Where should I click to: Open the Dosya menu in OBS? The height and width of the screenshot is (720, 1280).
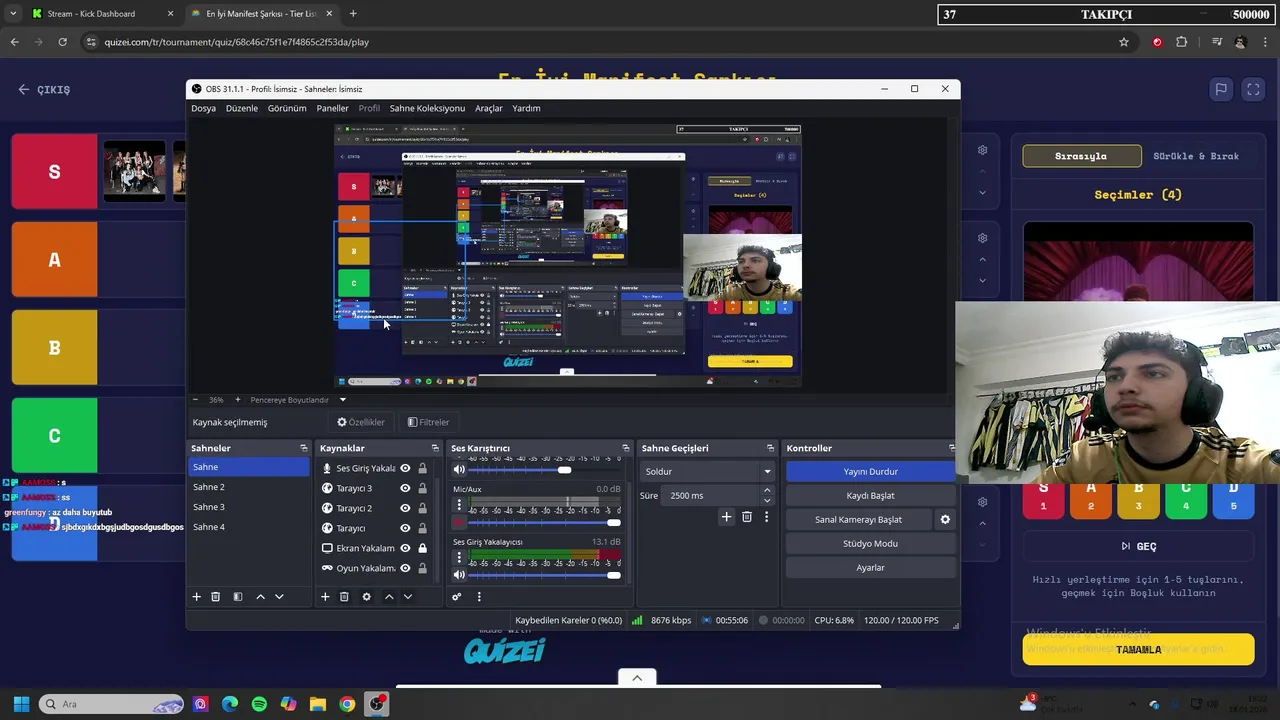(x=204, y=108)
